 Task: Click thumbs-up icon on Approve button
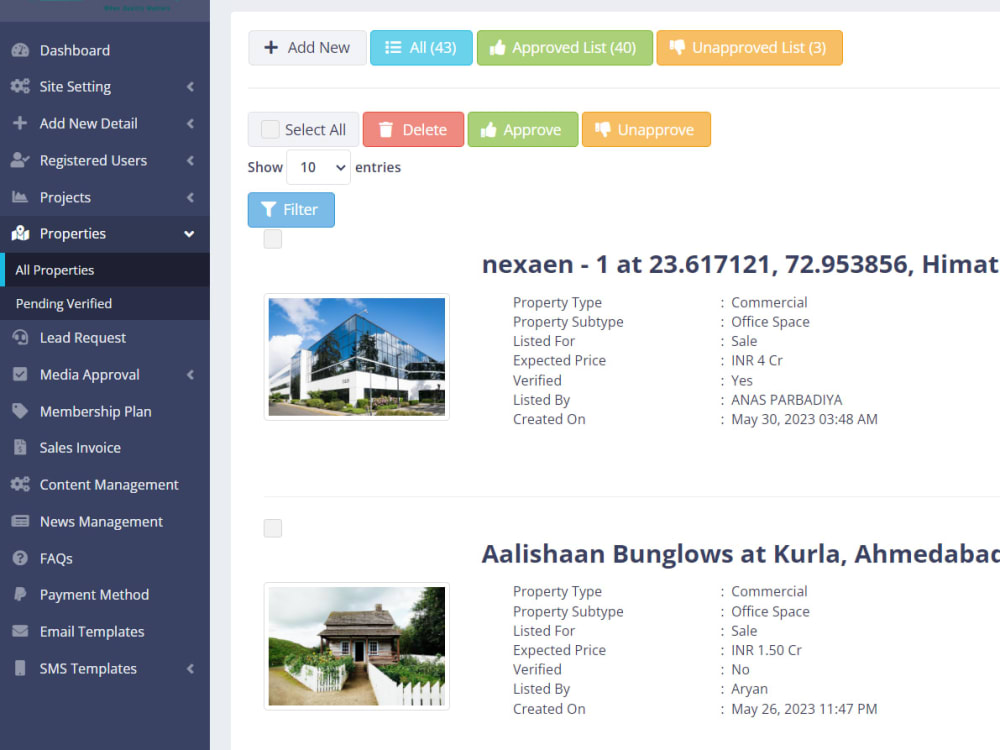pyautogui.click(x=489, y=129)
